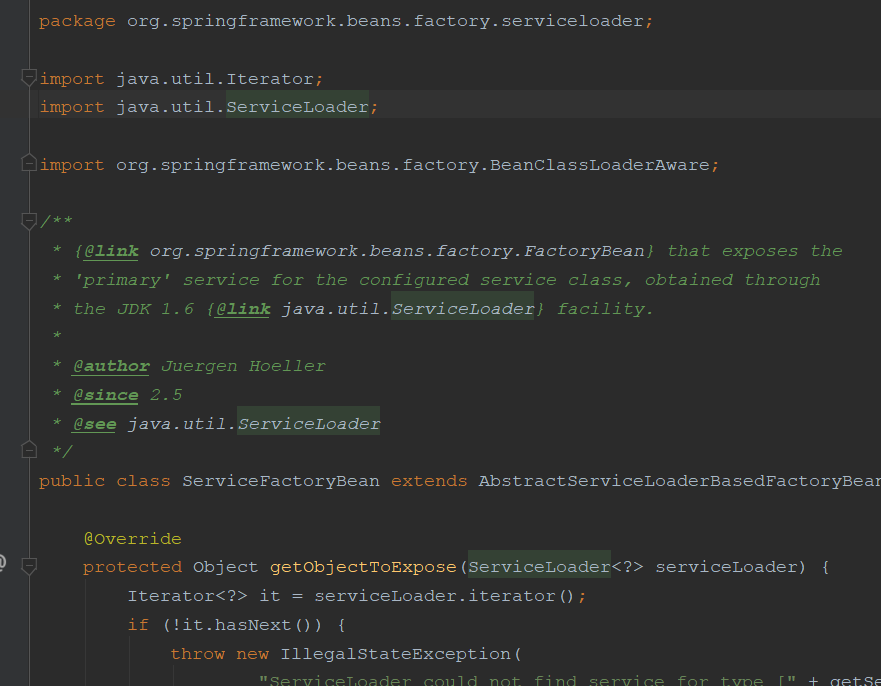Click Iterator in import java.util.Iterator
The height and width of the screenshot is (686, 881).
click(x=270, y=79)
